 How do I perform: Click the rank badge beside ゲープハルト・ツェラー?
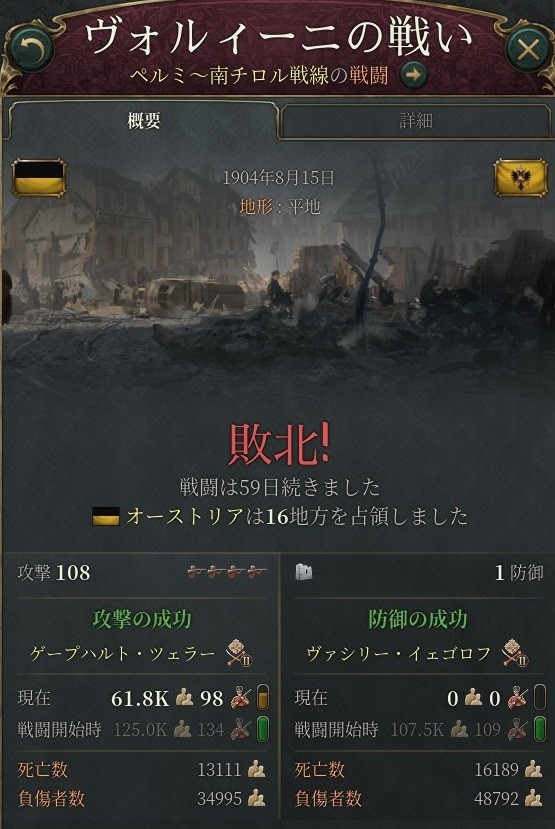(x=239, y=653)
